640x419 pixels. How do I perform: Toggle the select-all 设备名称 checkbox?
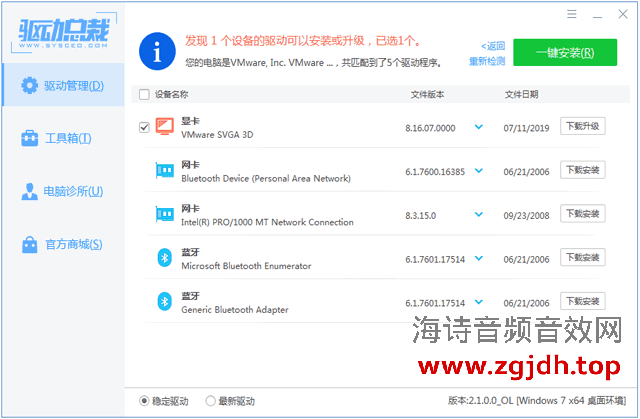144,95
